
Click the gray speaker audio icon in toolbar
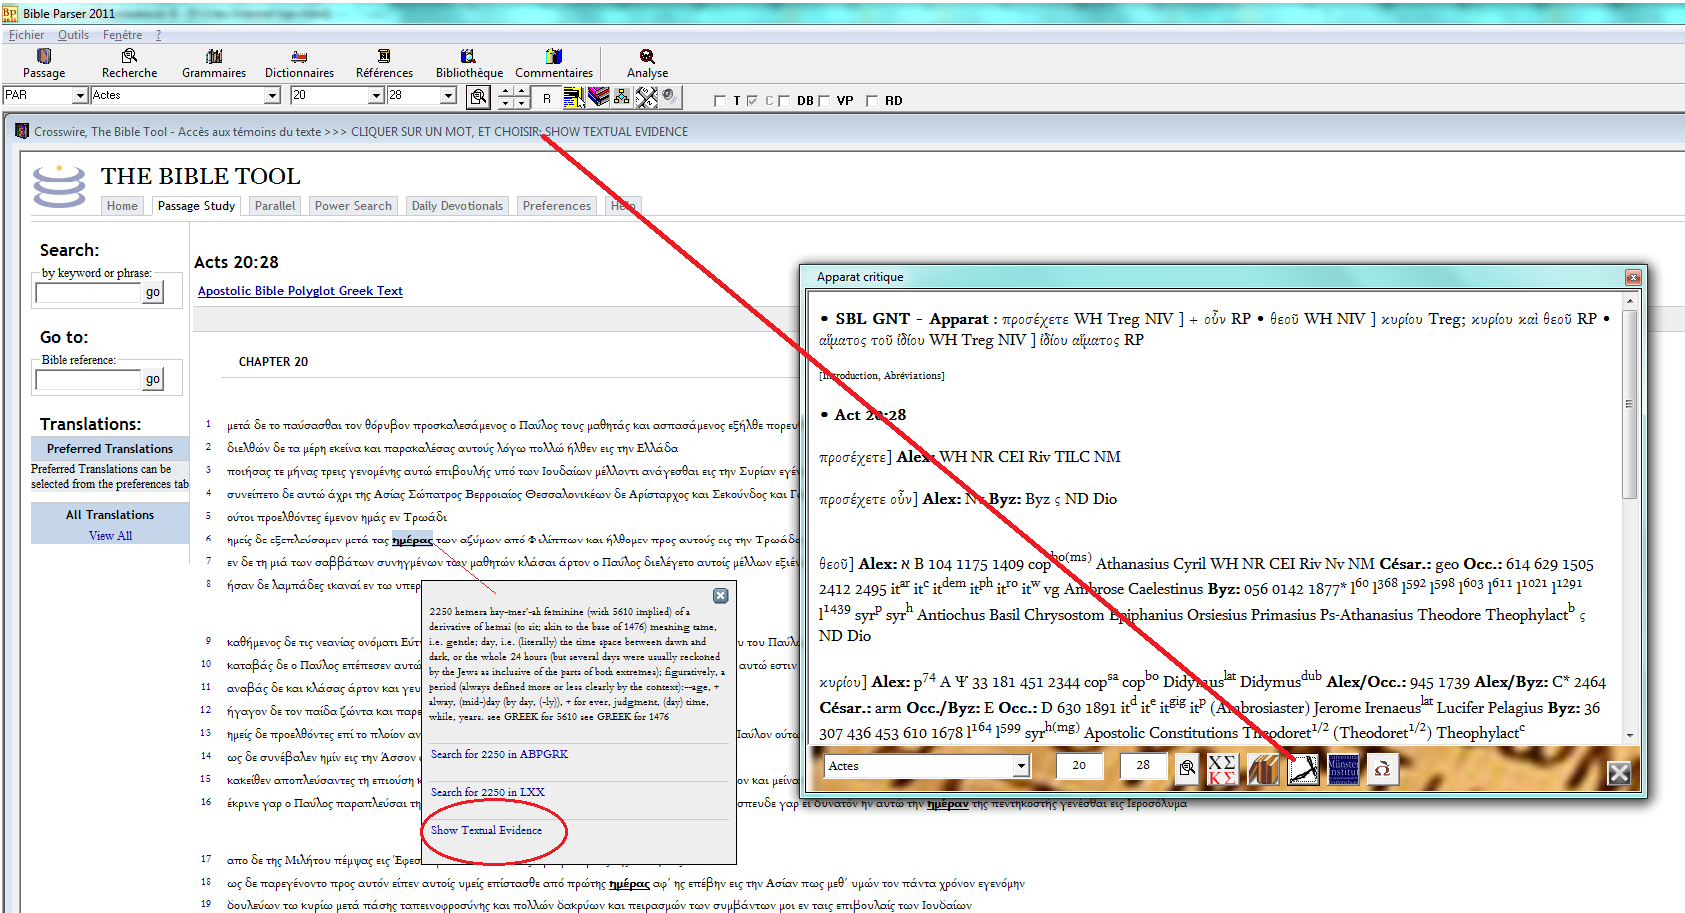click(x=670, y=96)
